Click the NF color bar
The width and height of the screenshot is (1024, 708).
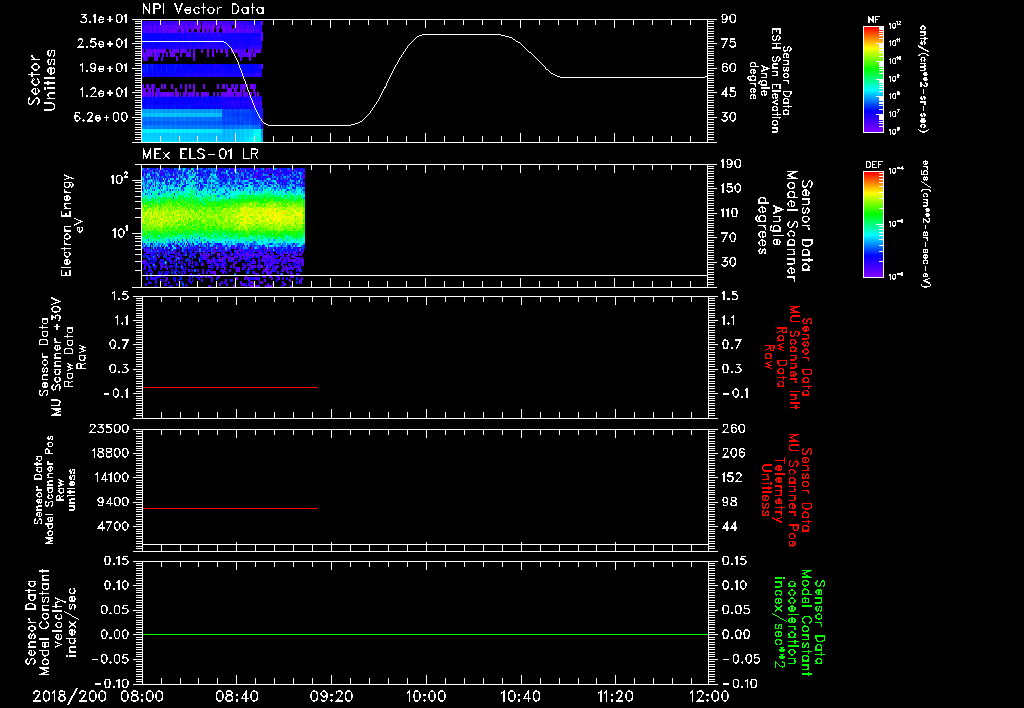point(873,78)
